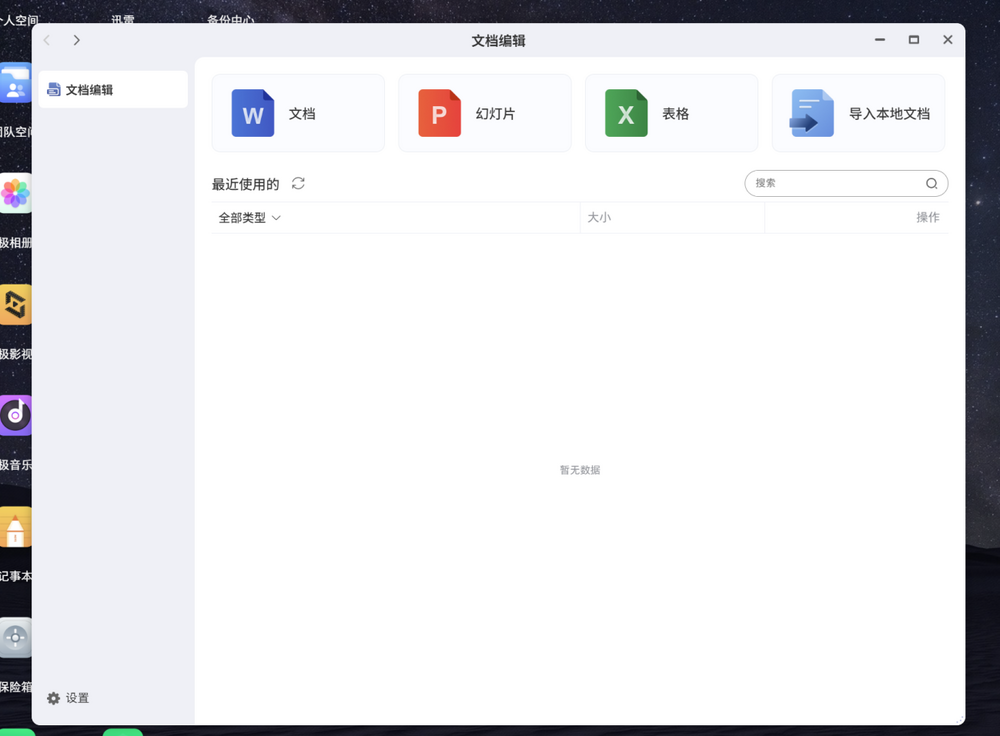
Task: Open the 音乐 desktop app icon
Action: [15, 415]
